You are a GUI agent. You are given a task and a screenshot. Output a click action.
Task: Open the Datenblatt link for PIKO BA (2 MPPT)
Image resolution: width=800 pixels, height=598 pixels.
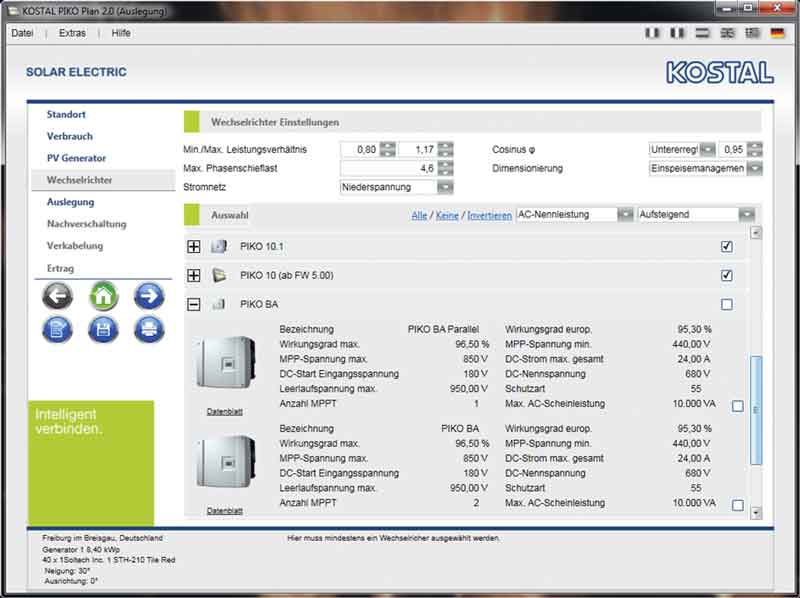[x=224, y=510]
